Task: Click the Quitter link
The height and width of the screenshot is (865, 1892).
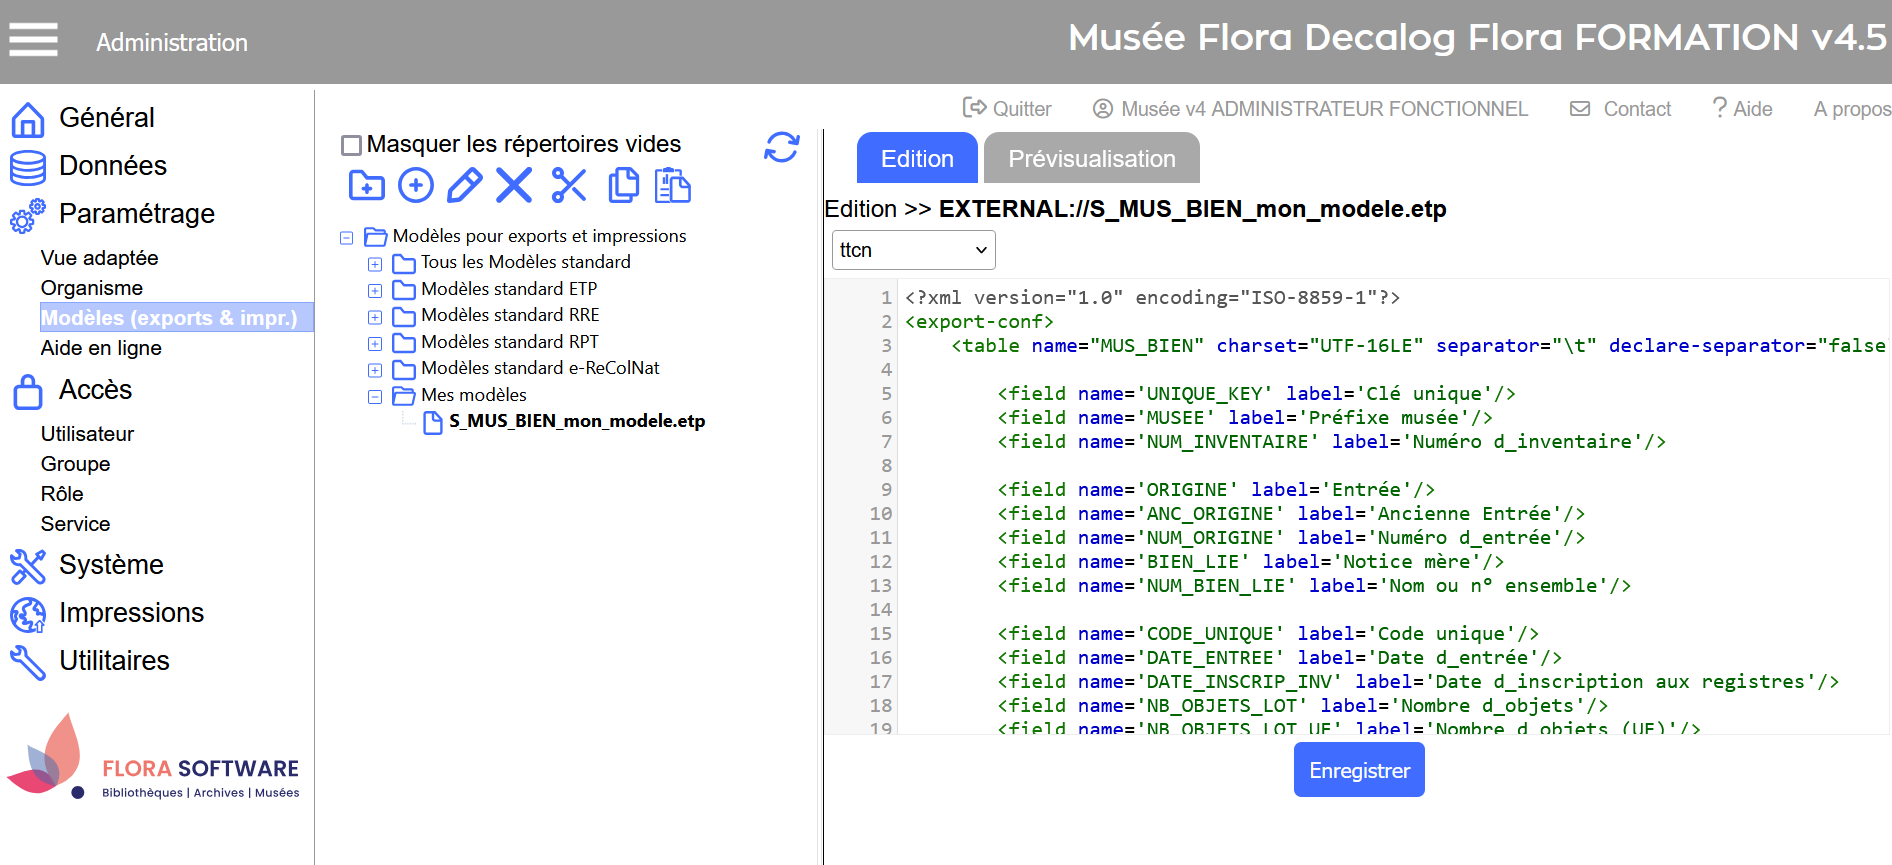Action: point(1008,109)
